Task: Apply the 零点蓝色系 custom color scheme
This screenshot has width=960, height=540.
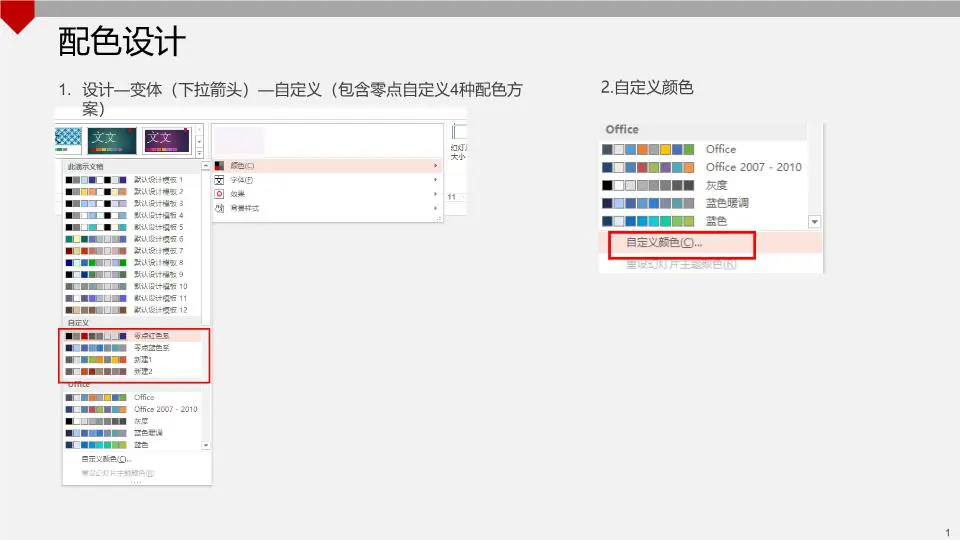Action: 132,348
